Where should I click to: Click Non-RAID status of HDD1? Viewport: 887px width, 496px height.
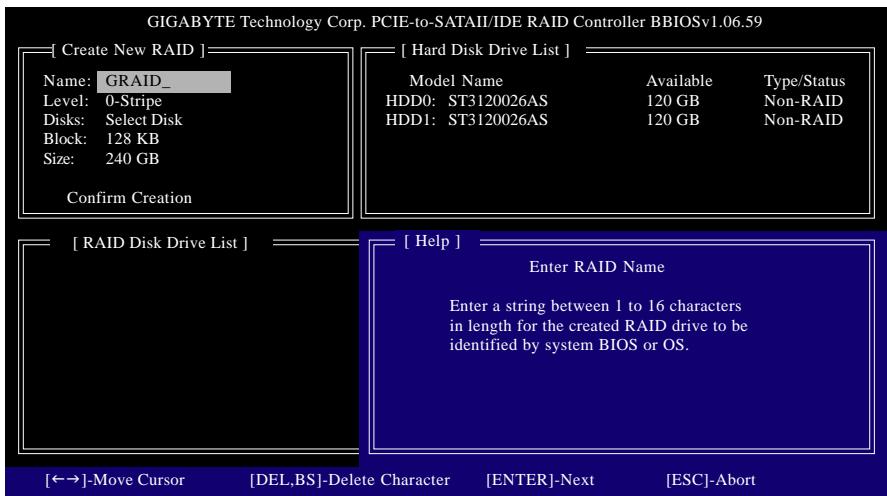pos(803,120)
